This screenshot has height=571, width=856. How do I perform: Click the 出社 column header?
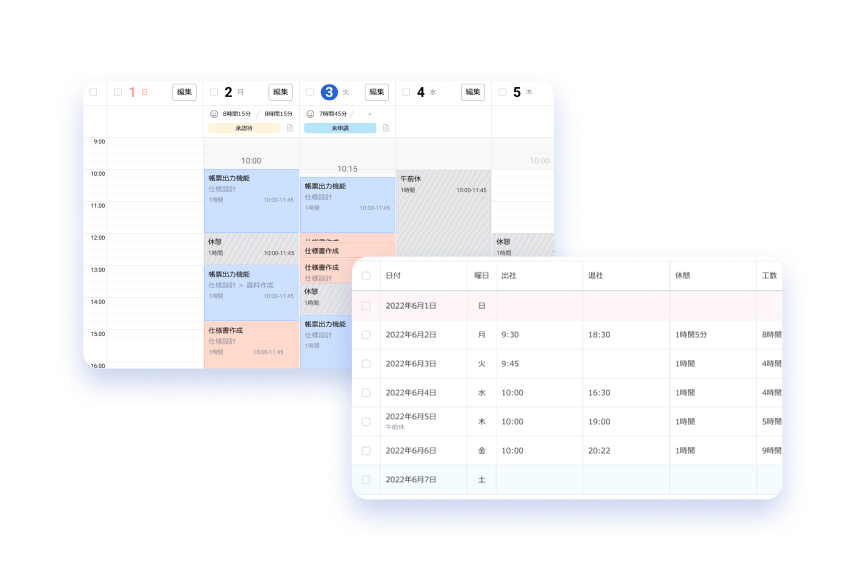509,275
